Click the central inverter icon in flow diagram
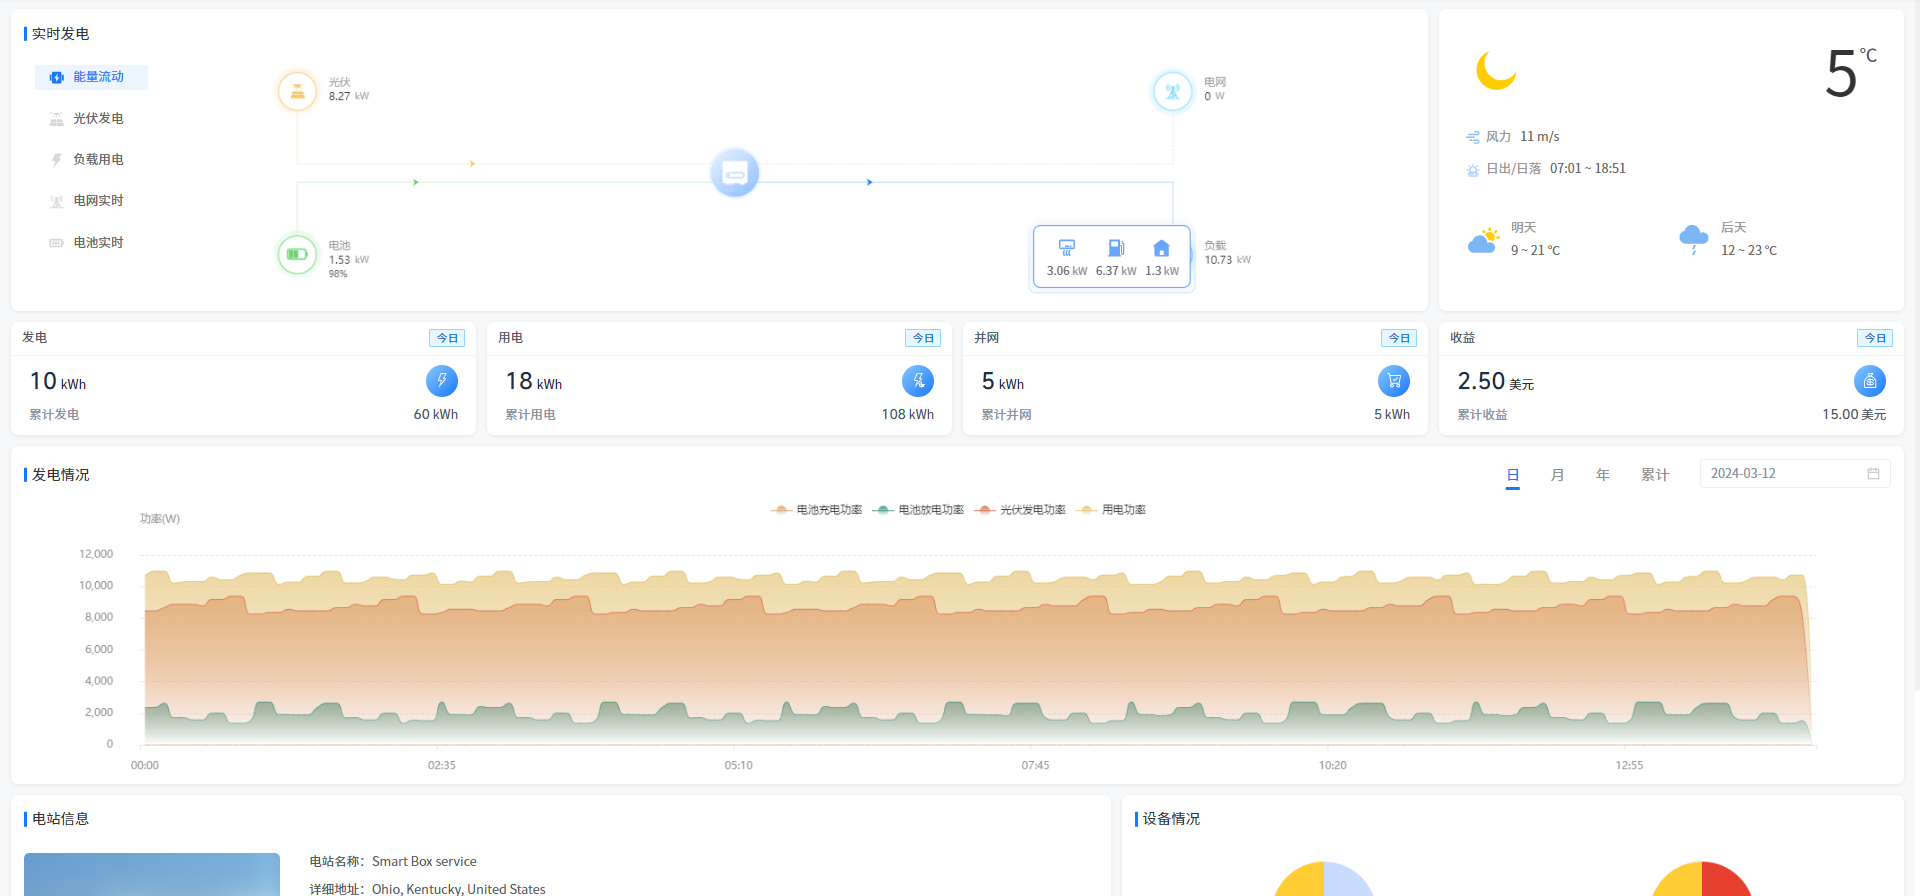This screenshot has width=1920, height=896. coord(735,174)
